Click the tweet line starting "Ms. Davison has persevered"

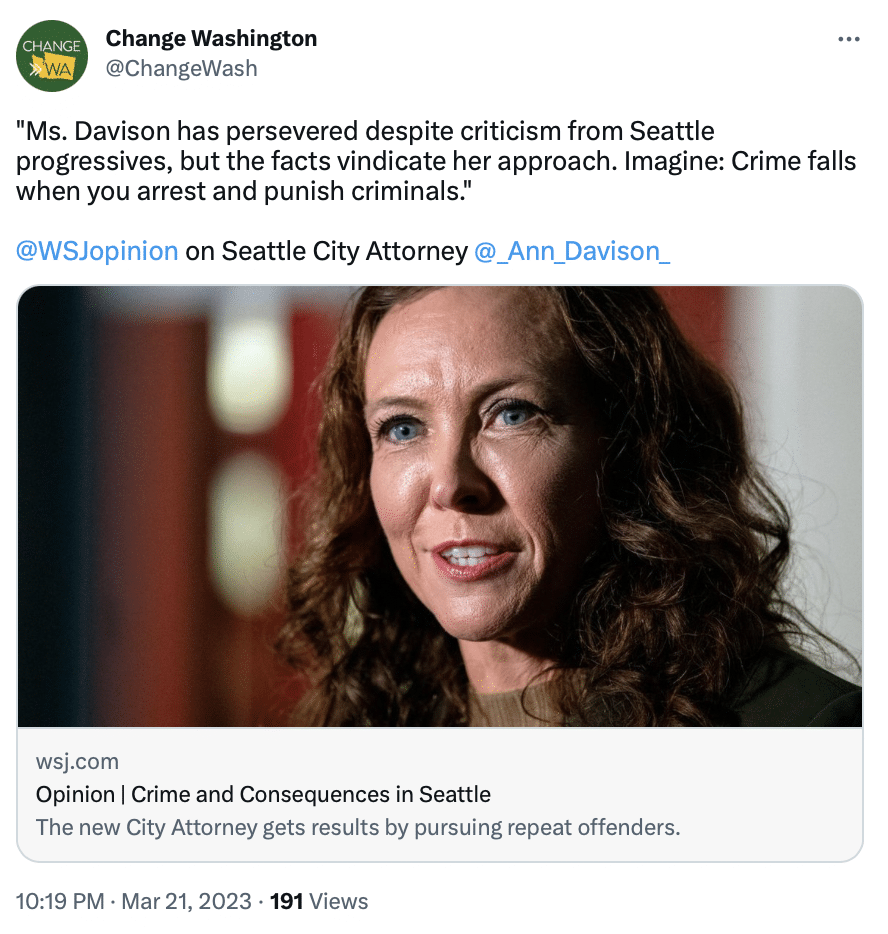pos(365,132)
